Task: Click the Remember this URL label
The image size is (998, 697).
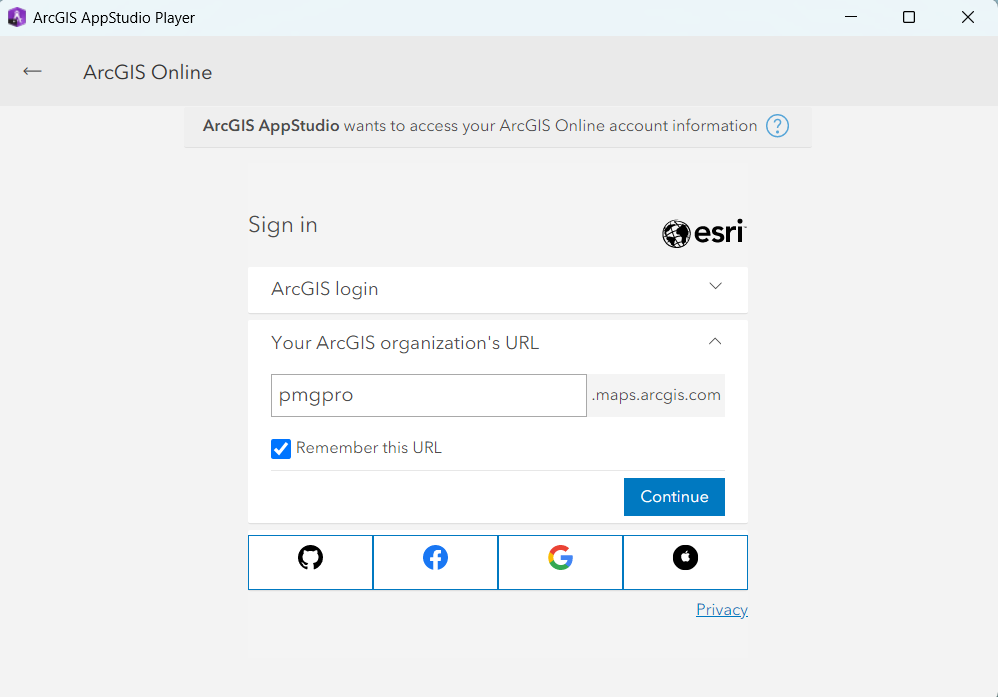Action: coord(369,447)
